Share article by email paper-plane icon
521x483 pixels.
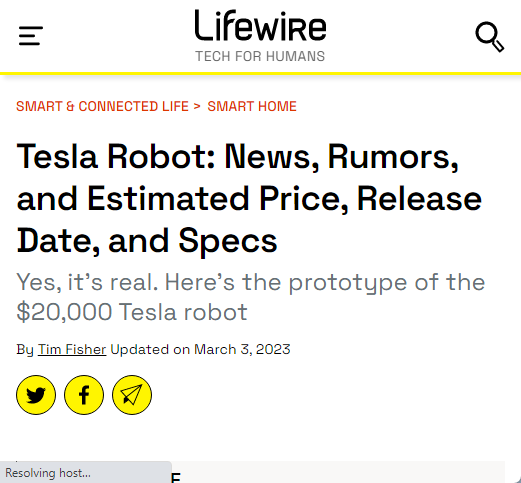coord(132,395)
